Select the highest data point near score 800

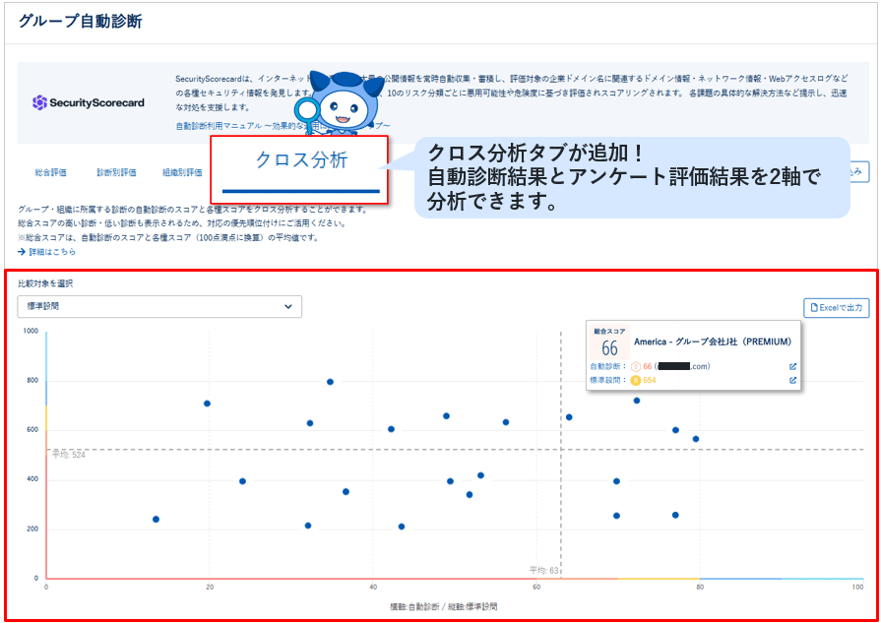tap(330, 381)
